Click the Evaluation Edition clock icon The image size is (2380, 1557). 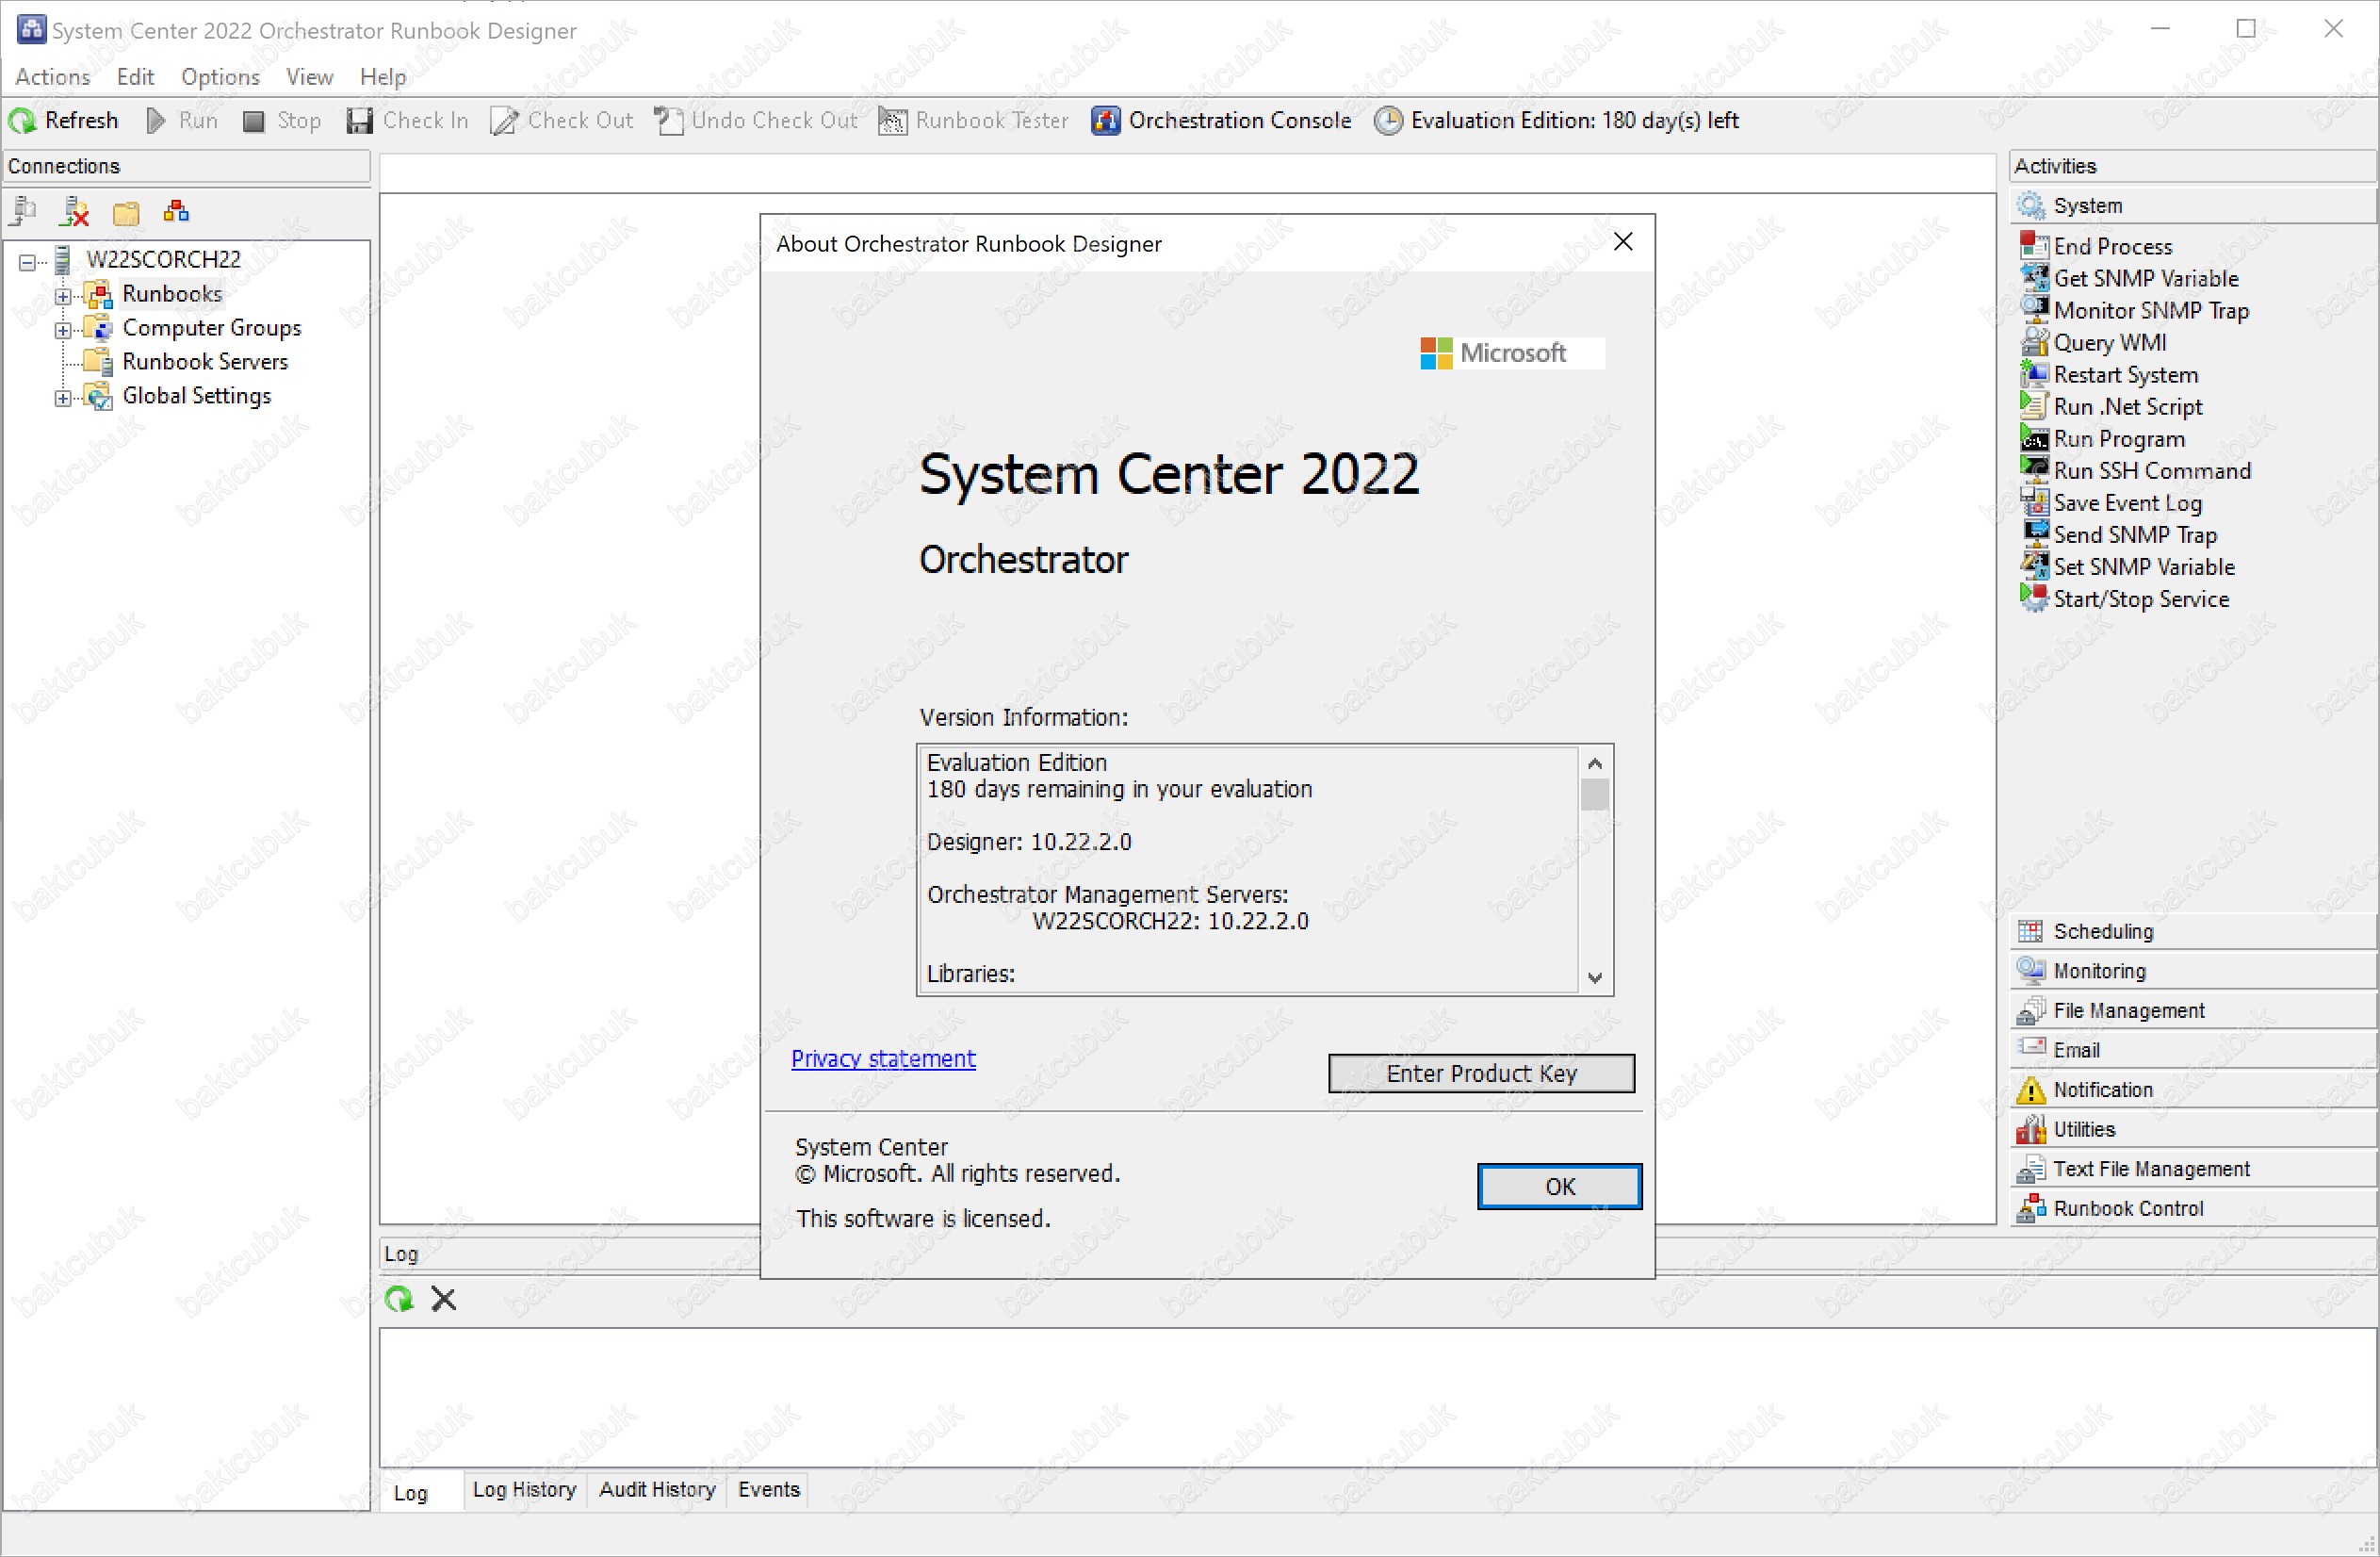pos(1388,121)
